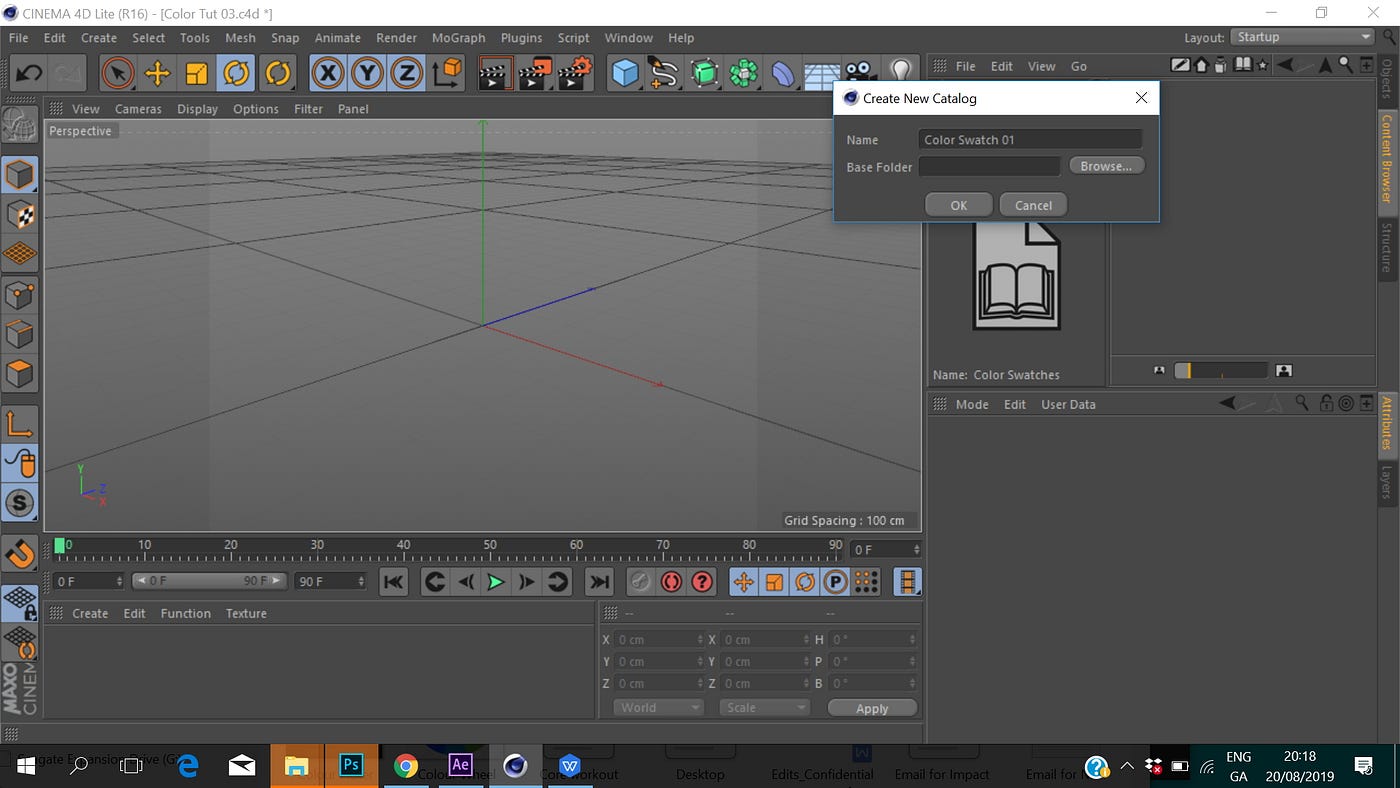Viewport: 1400px width, 788px height.
Task: Click the Base Folder input field
Action: coord(989,166)
